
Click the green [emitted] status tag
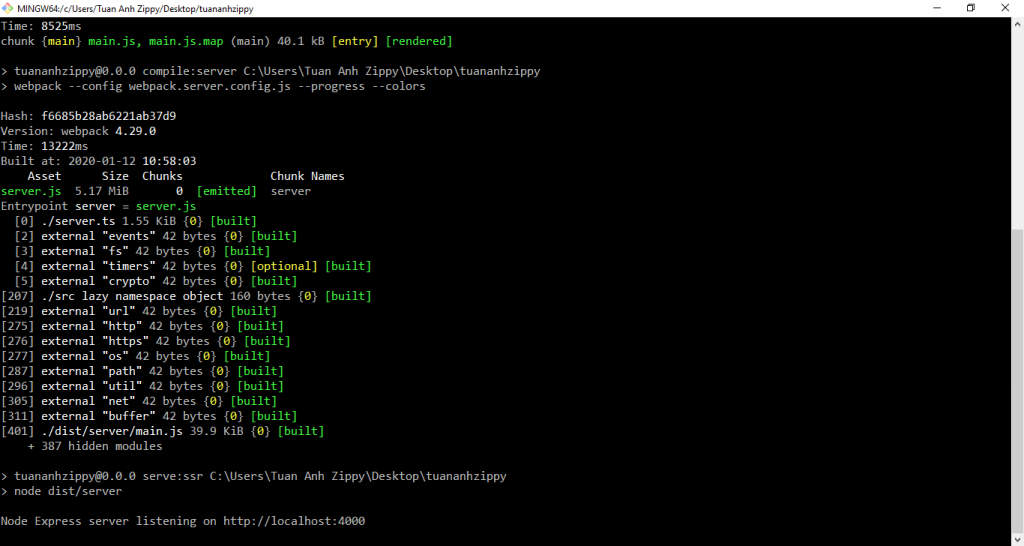pos(226,191)
